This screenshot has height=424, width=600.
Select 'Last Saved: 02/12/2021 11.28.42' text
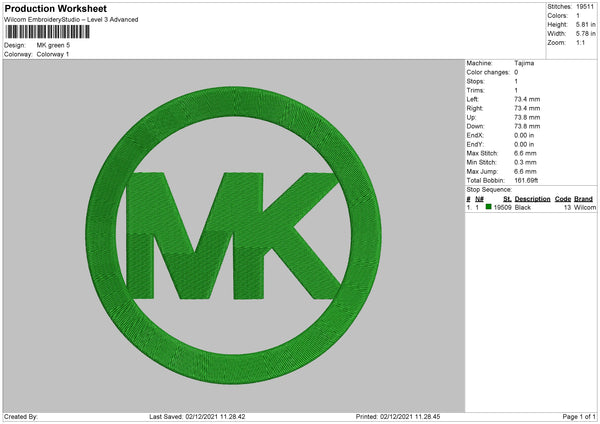[197, 417]
